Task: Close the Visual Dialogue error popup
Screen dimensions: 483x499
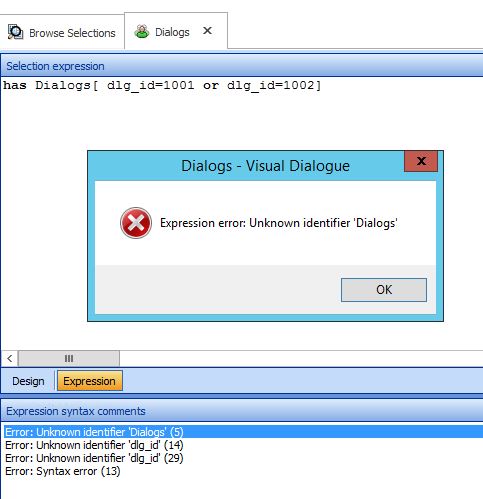Action: [421, 161]
